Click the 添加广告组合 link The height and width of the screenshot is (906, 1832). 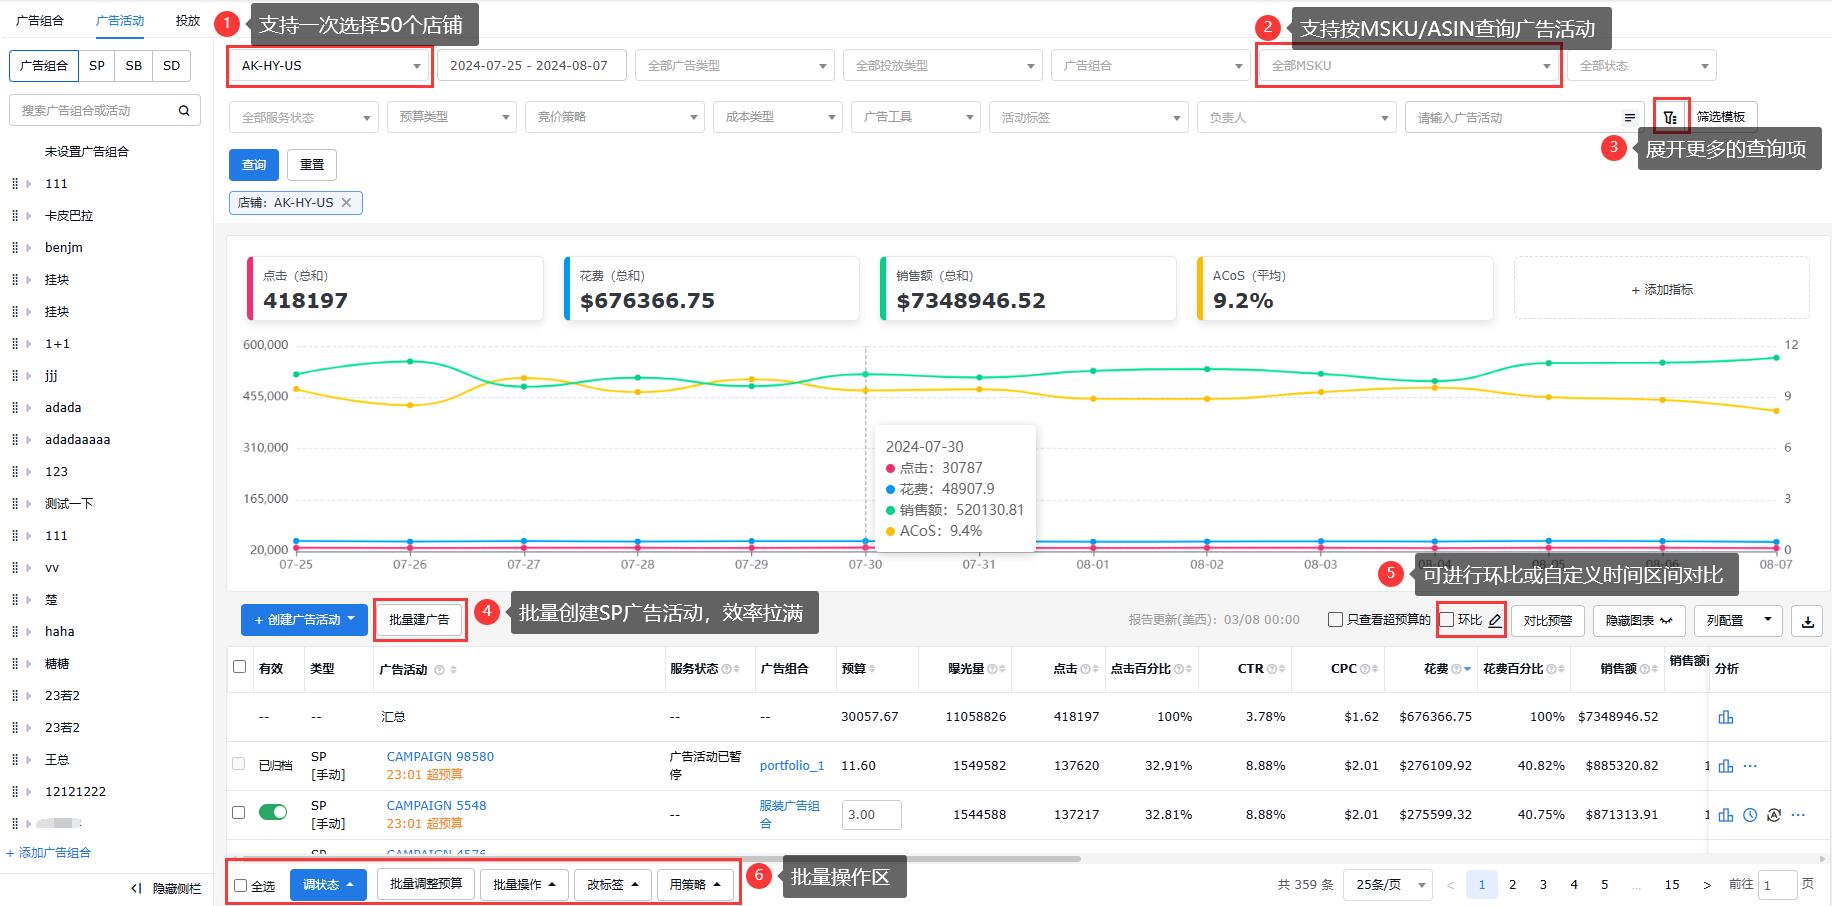[49, 853]
